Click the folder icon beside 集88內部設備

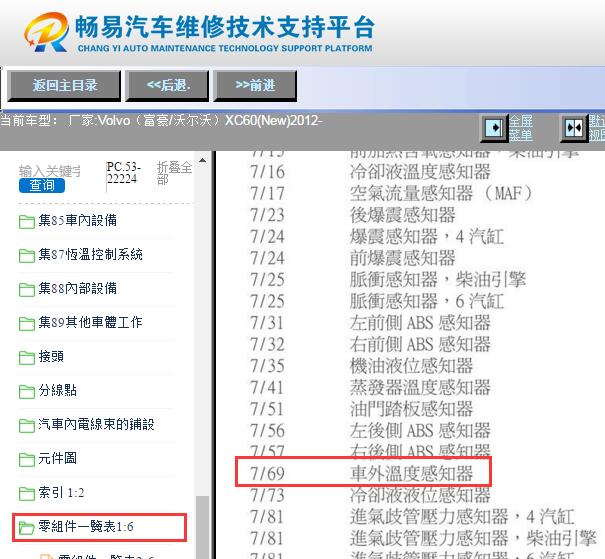click(x=27, y=290)
